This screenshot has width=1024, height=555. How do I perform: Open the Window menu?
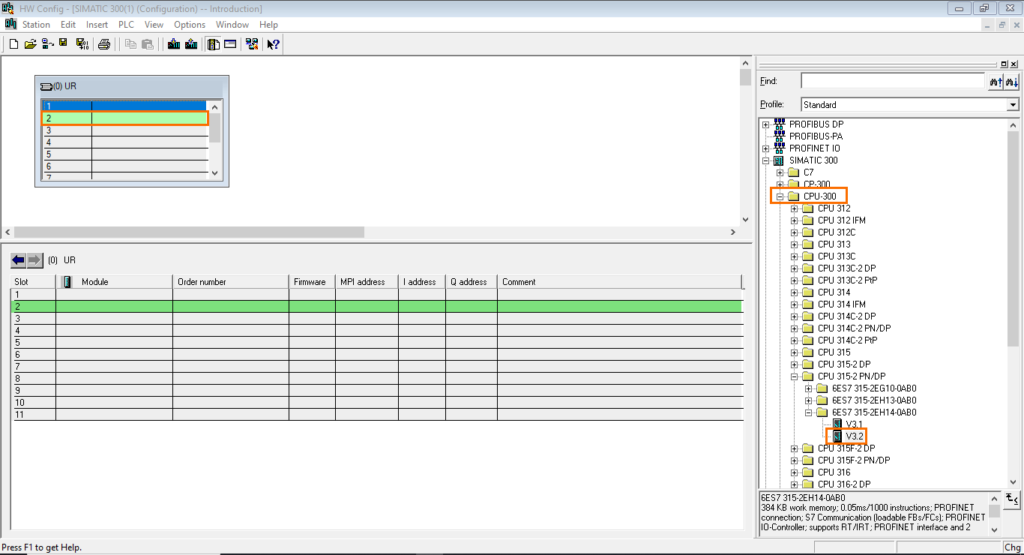(232, 25)
